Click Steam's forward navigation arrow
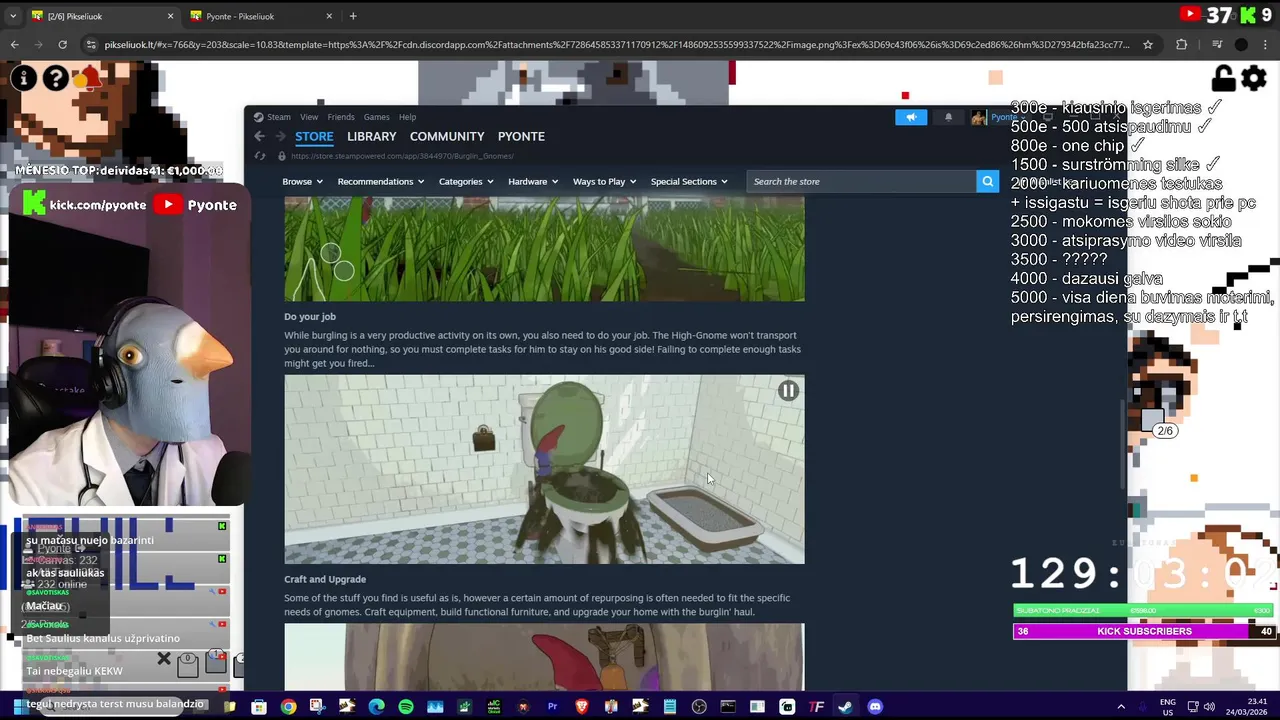This screenshot has height=720, width=1280. [281, 136]
